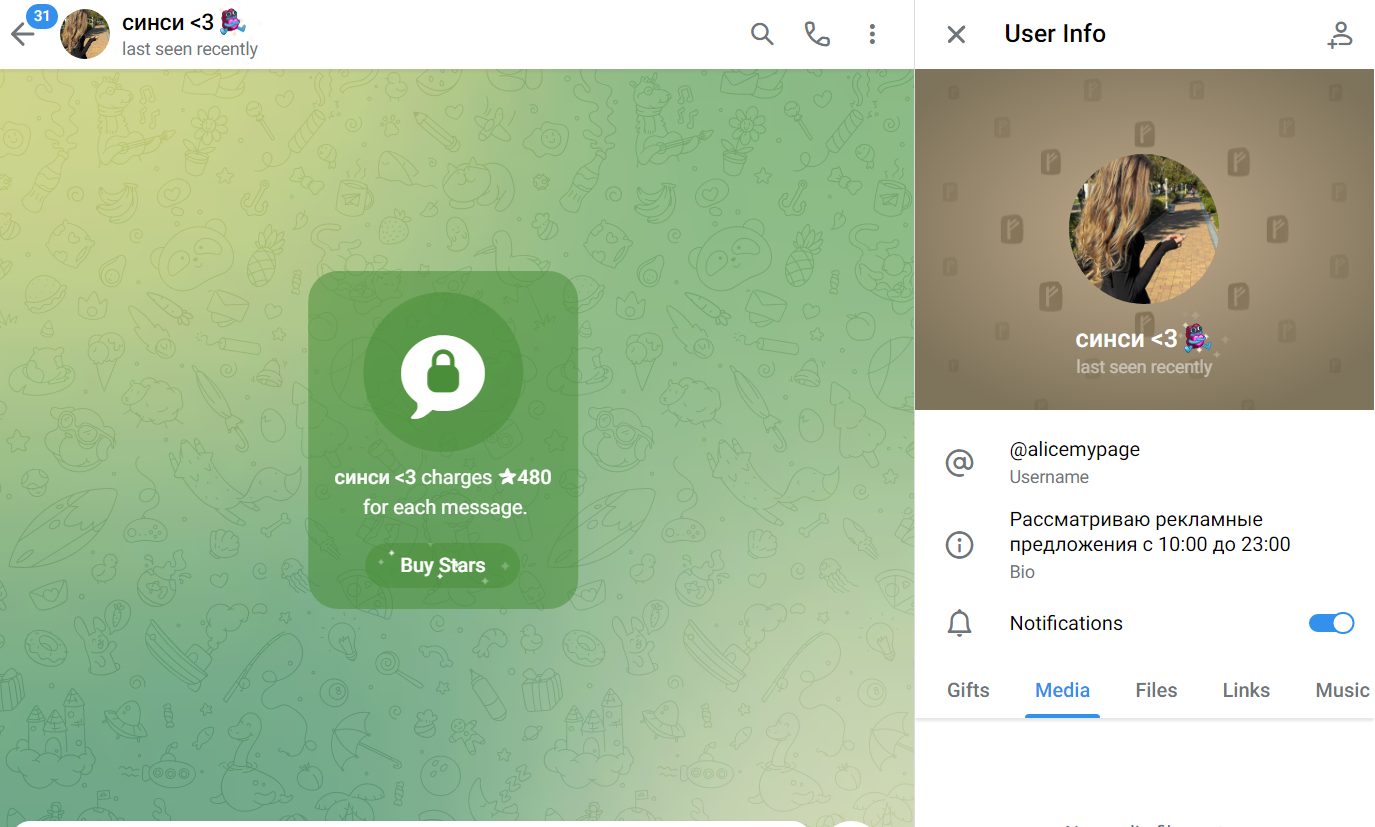Open the Music tab
The height and width of the screenshot is (827, 1375).
click(1342, 690)
